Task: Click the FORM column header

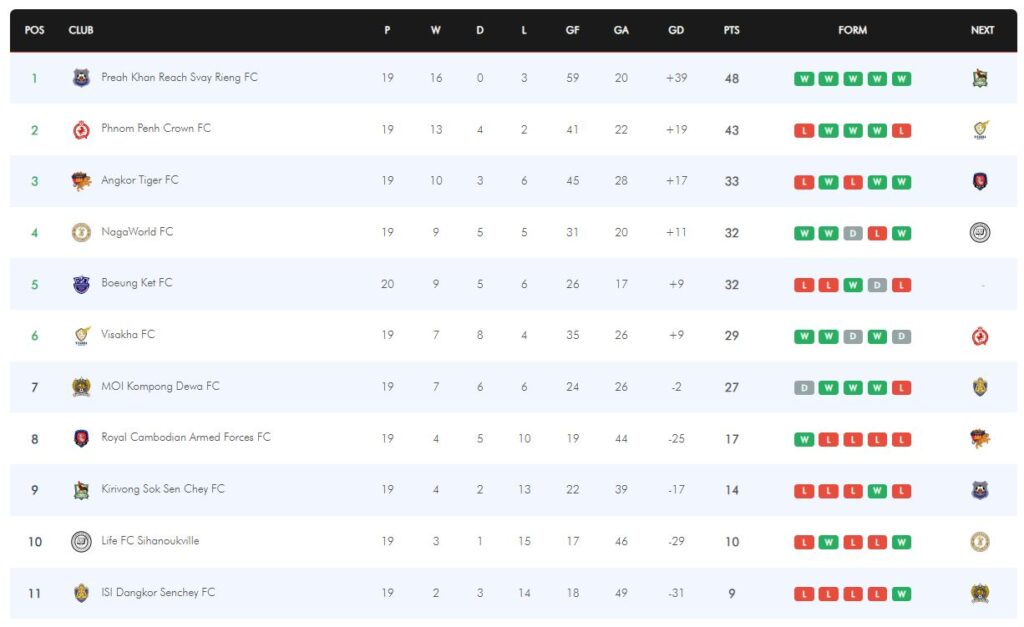Action: (x=852, y=30)
